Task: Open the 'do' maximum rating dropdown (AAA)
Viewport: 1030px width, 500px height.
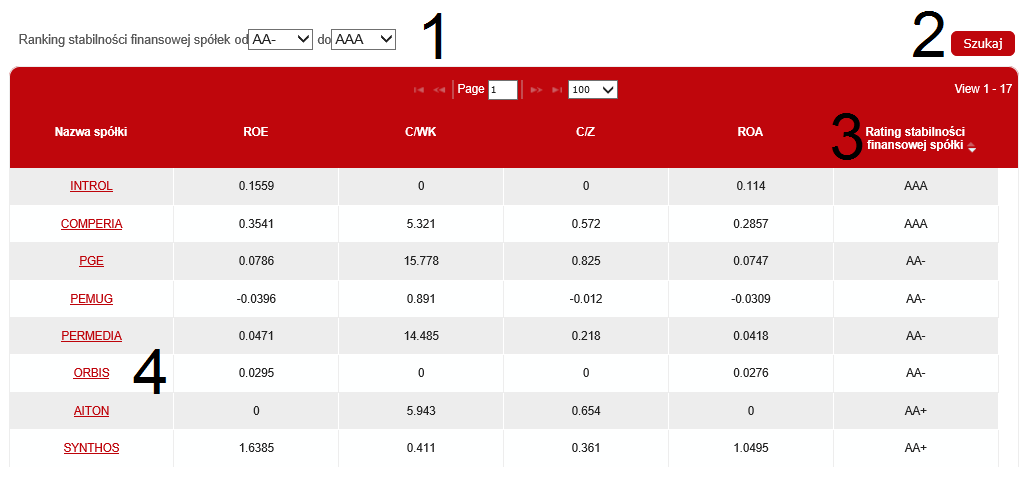Action: tap(364, 39)
